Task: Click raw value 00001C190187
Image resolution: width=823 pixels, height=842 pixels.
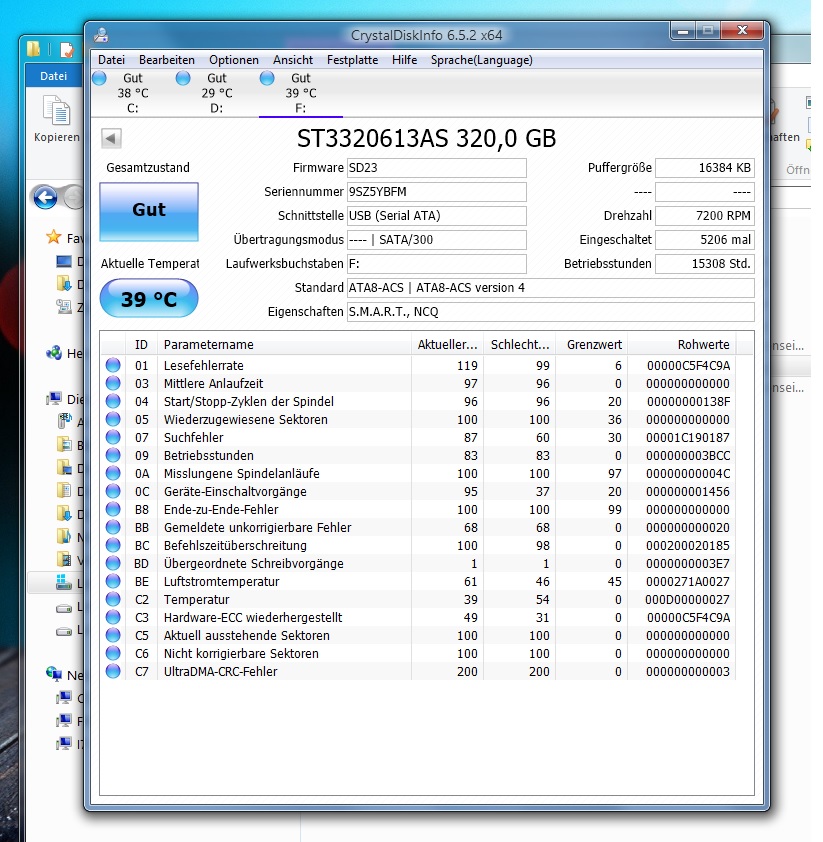Action: click(688, 438)
